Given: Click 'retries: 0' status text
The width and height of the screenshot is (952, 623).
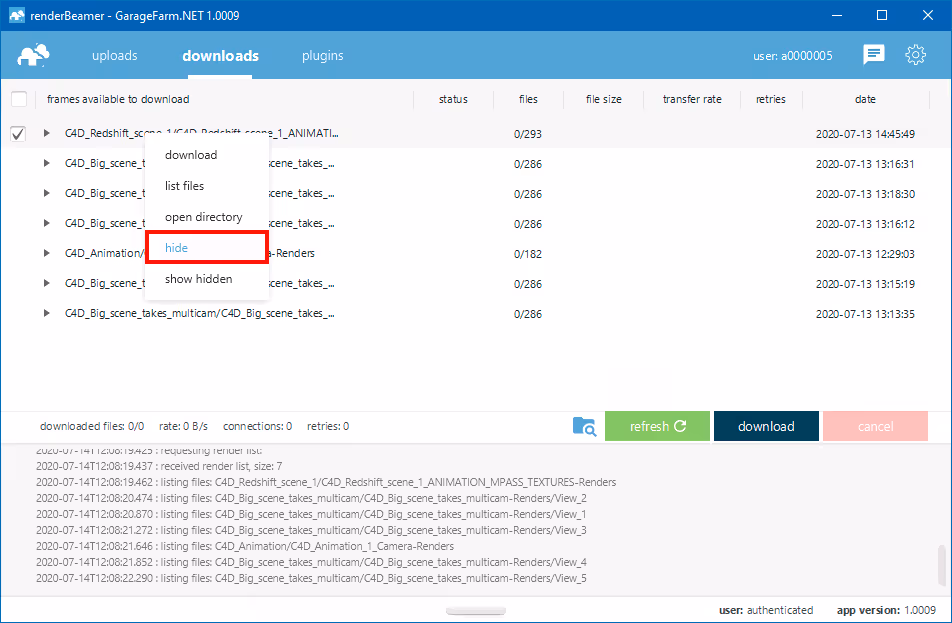Looking at the screenshot, I should tap(328, 426).
